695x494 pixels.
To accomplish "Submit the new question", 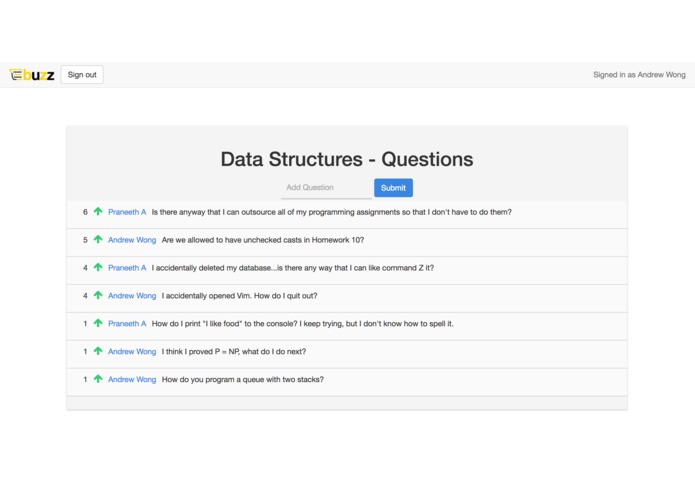I will pyautogui.click(x=393, y=188).
